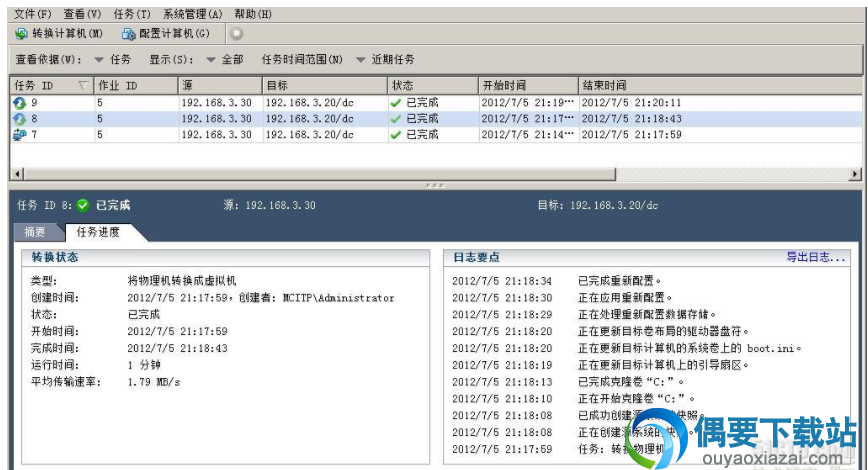The height and width of the screenshot is (470, 868).
Task: Click the 平均传输速率 value 1.79 MB/s
Action: (x=154, y=382)
